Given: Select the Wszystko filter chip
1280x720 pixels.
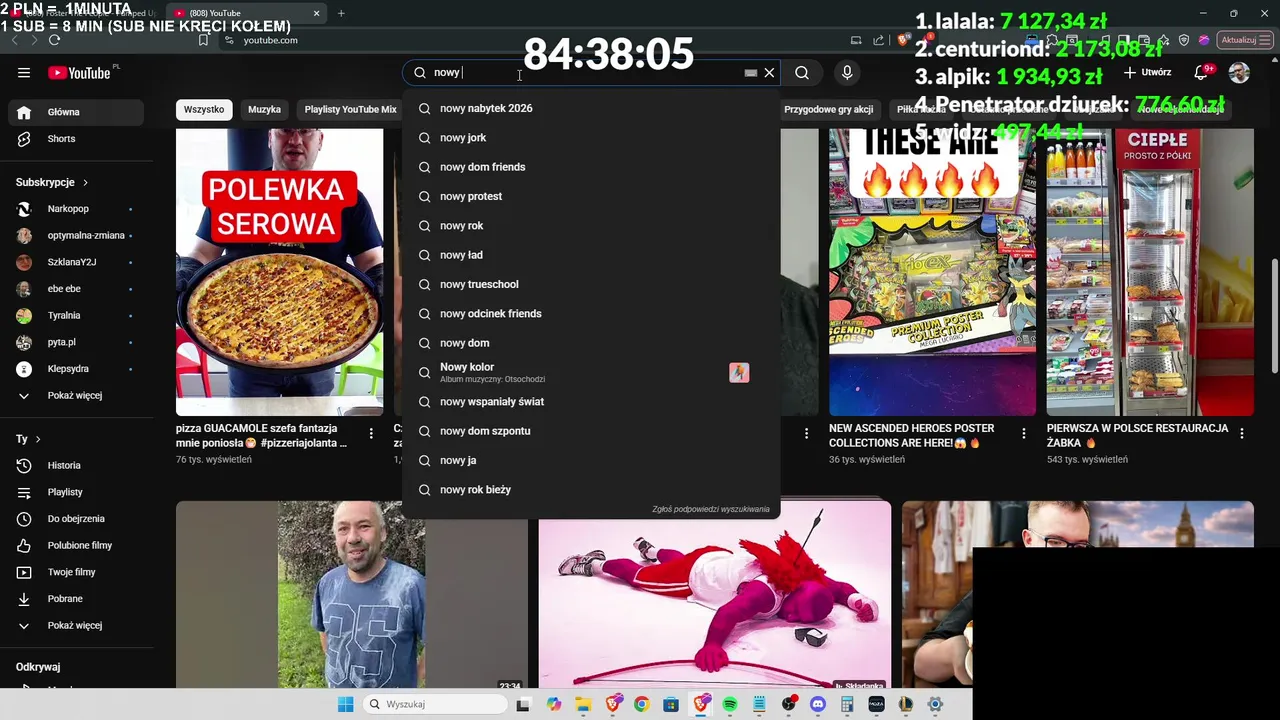Looking at the screenshot, I should [x=204, y=109].
